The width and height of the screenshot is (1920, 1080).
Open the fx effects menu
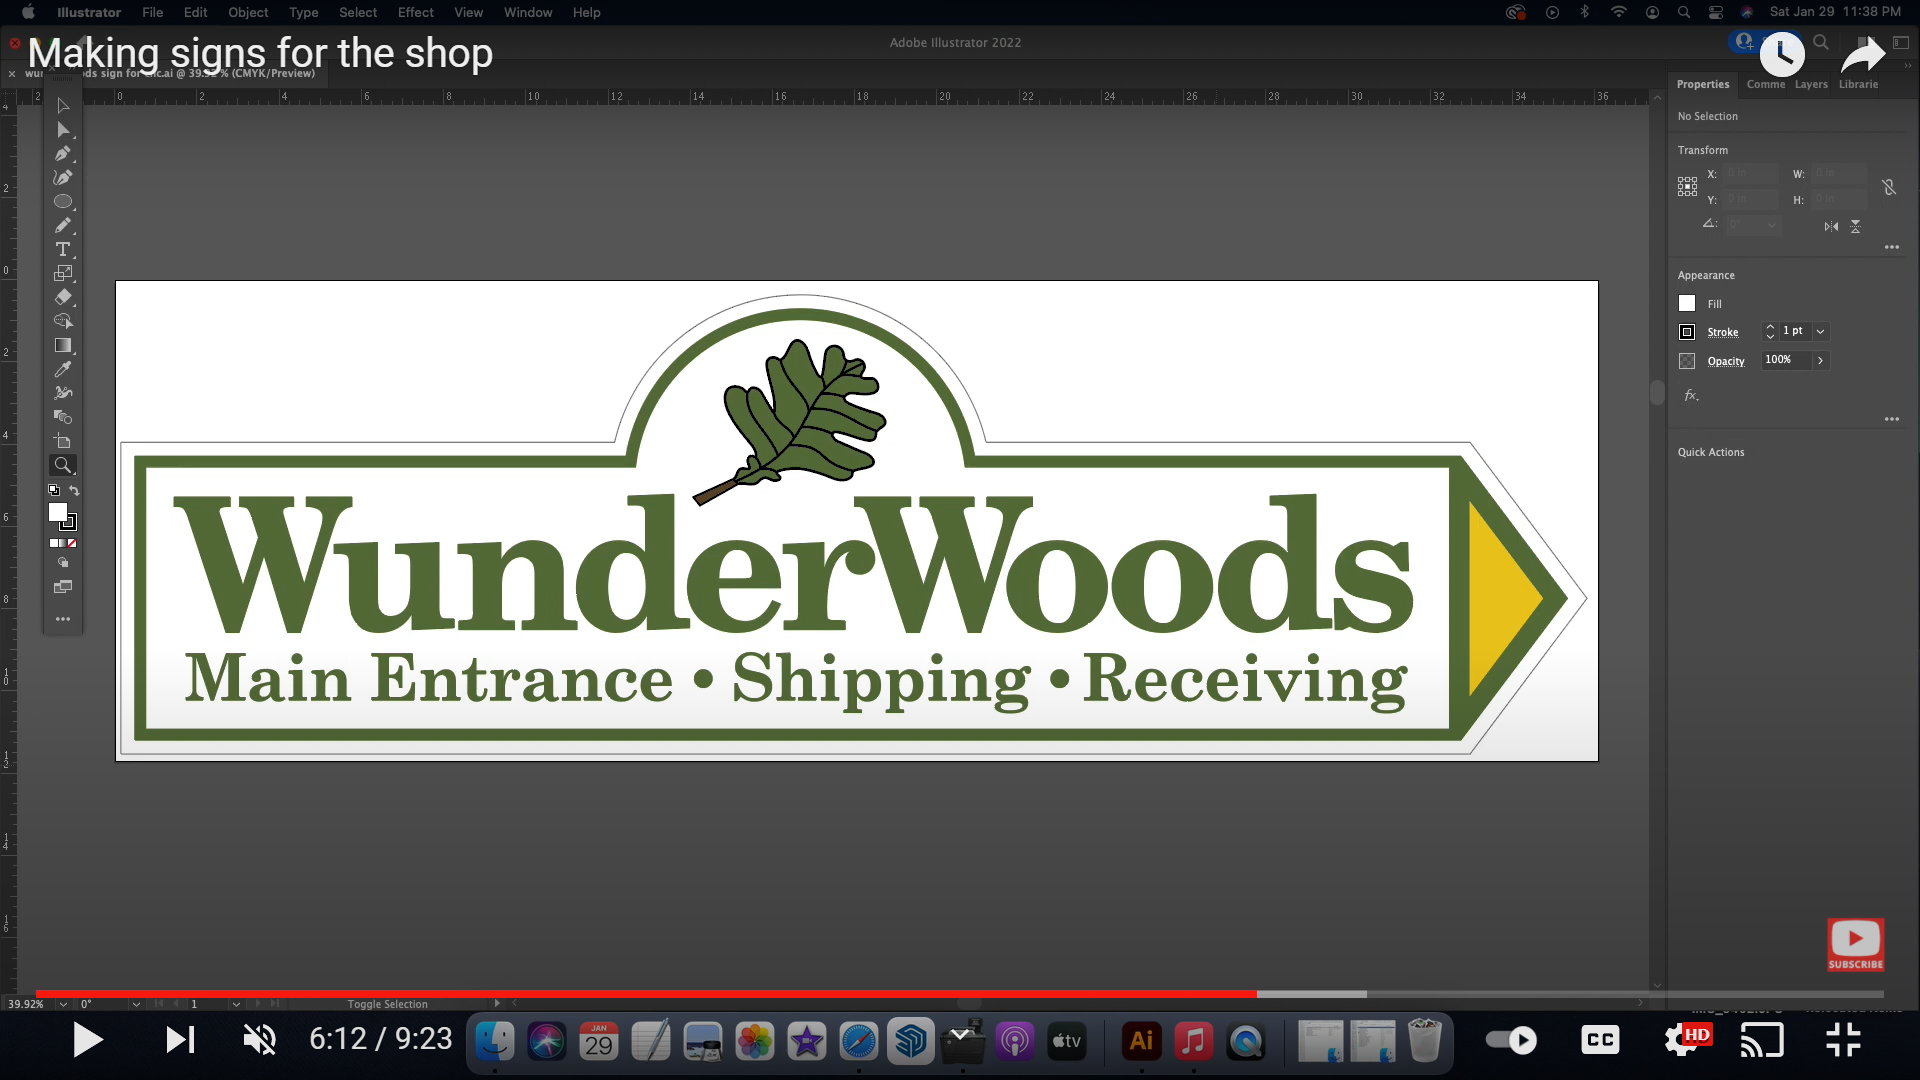tap(1691, 396)
